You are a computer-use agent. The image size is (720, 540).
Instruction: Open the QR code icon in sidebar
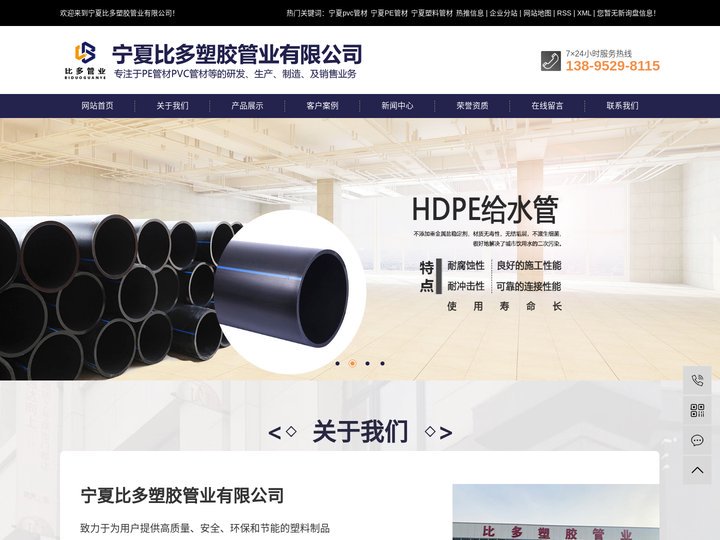click(697, 410)
